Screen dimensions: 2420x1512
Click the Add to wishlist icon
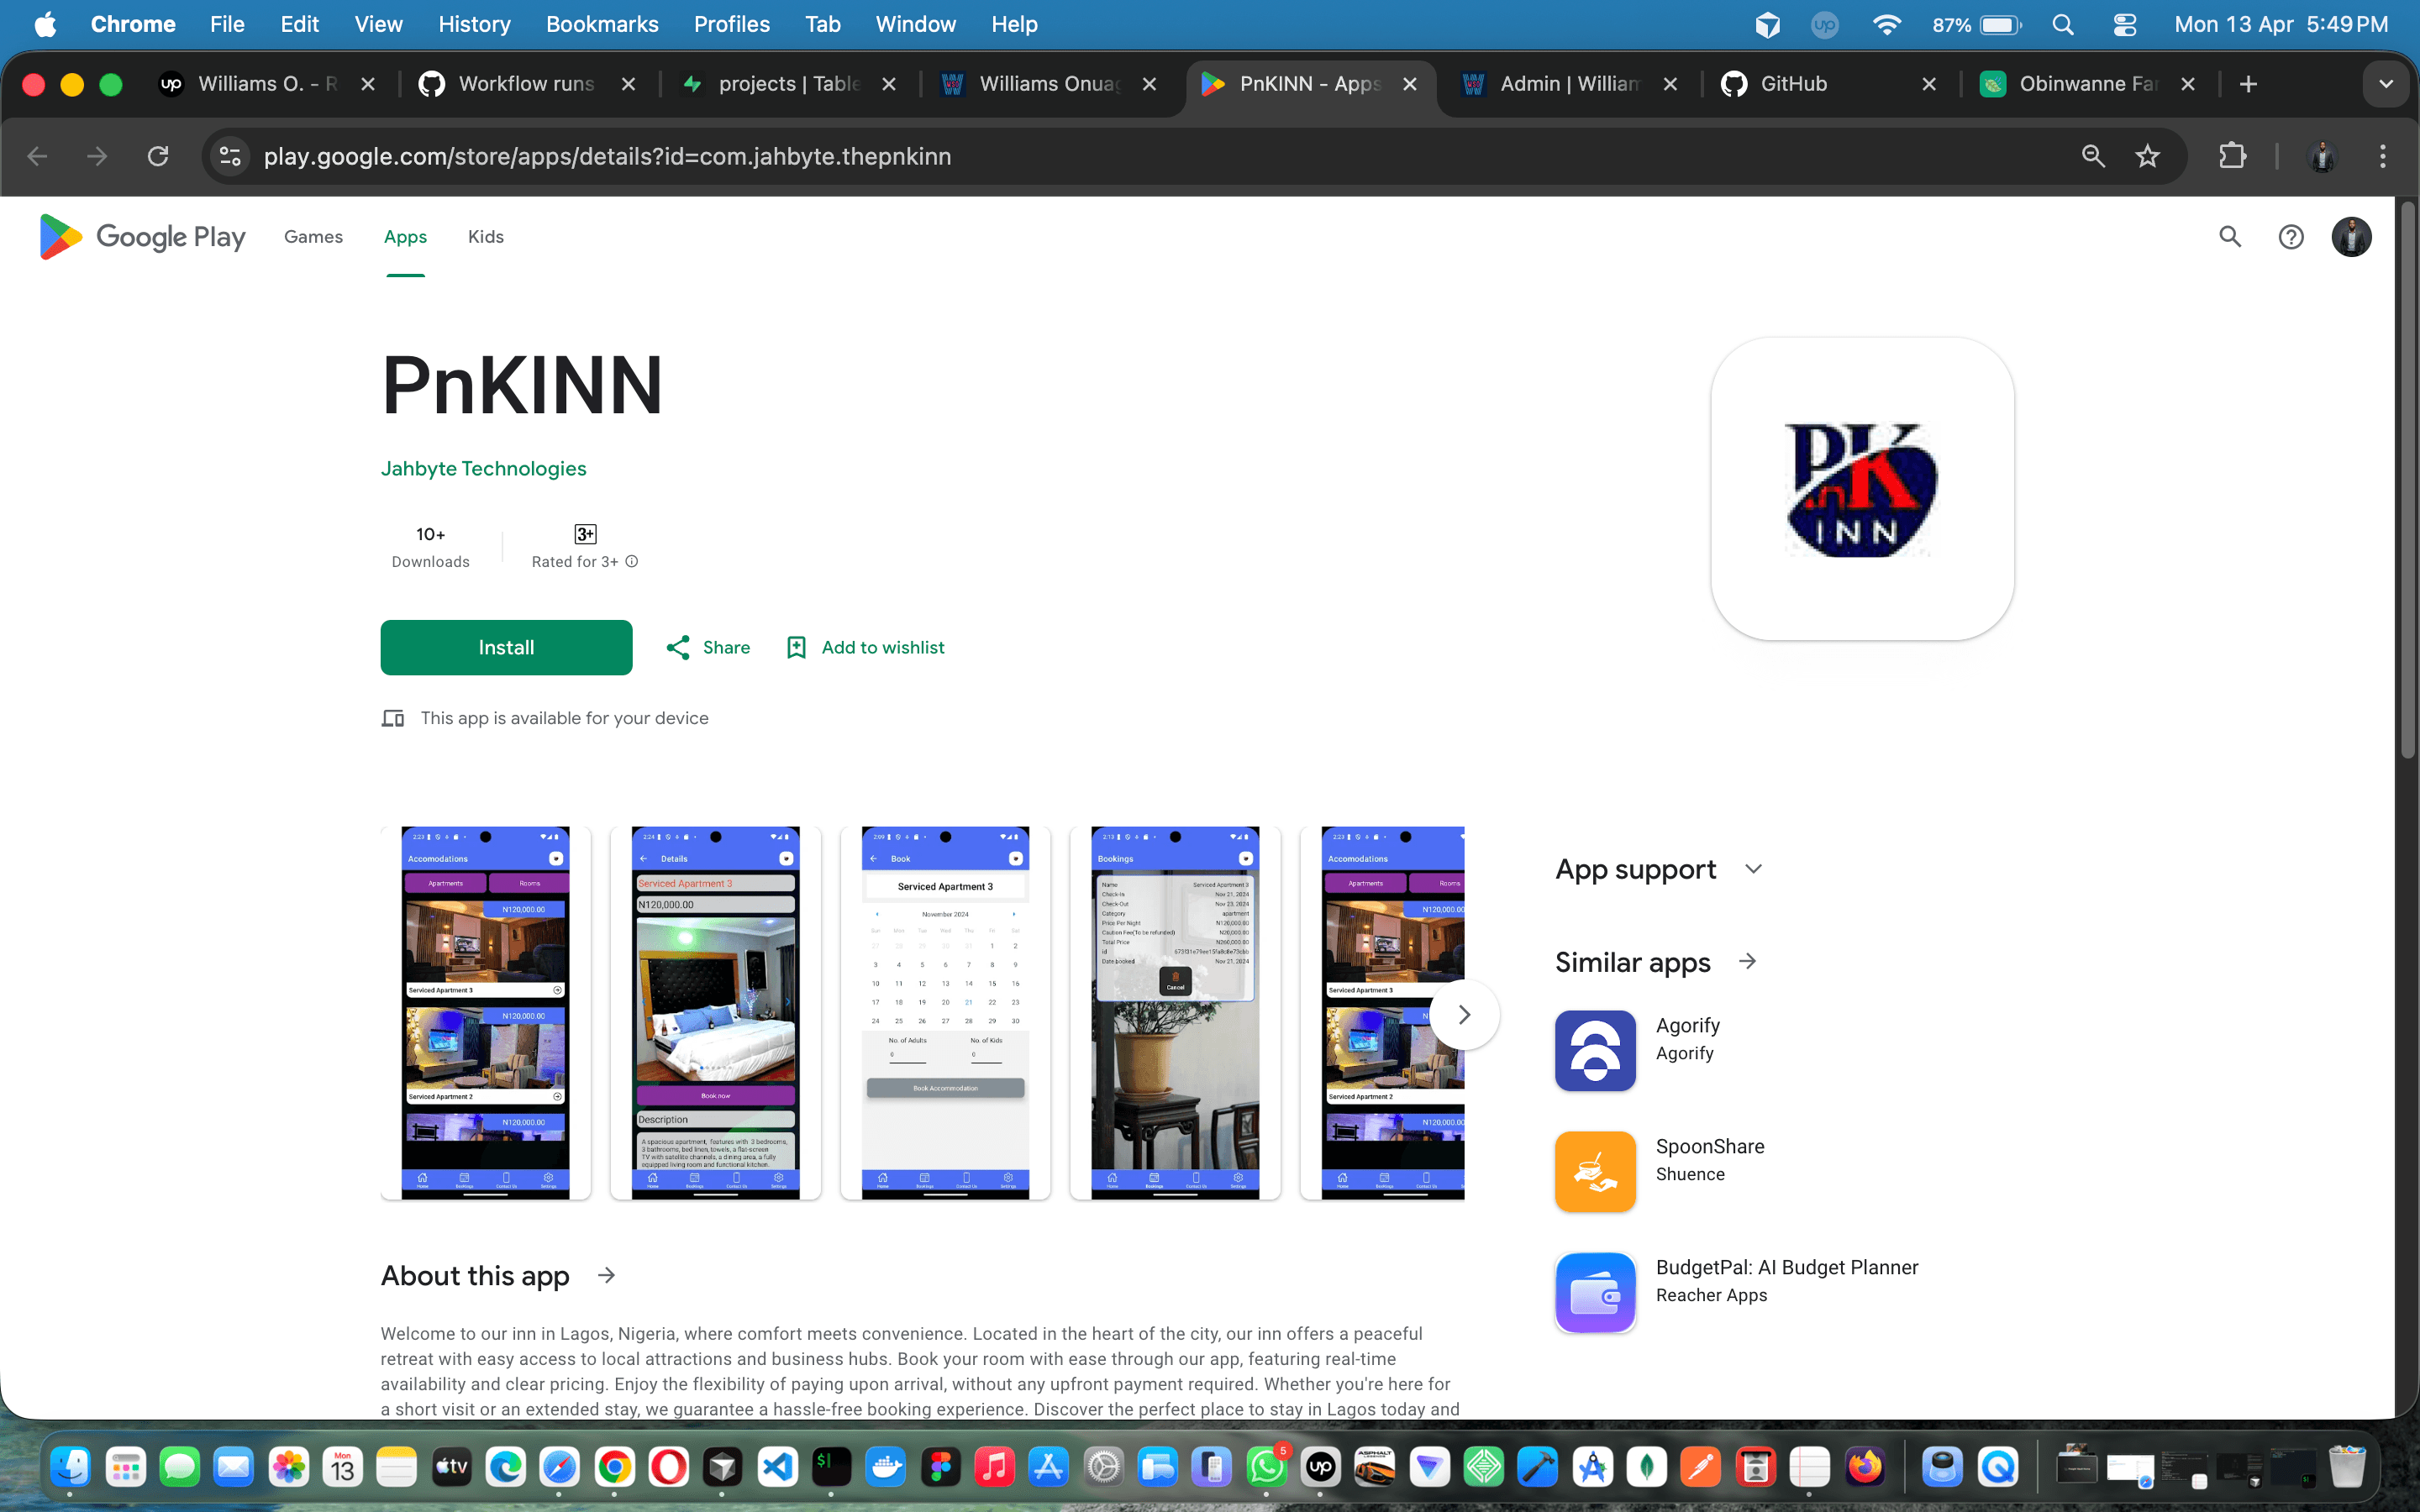pyautogui.click(x=795, y=647)
